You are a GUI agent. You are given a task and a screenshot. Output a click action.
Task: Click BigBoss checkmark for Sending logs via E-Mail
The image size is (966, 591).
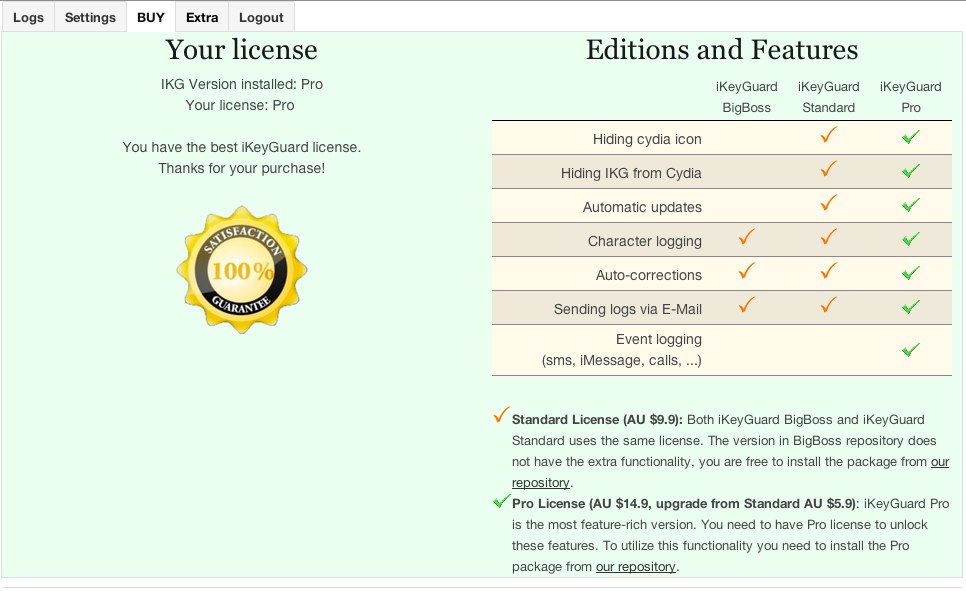(746, 307)
